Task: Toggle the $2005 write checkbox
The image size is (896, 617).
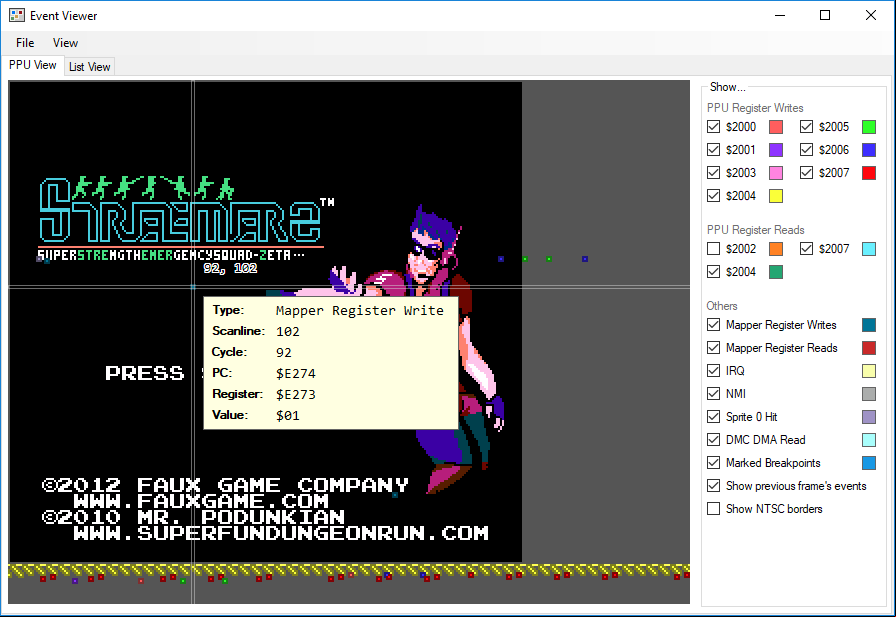Action: [806, 127]
